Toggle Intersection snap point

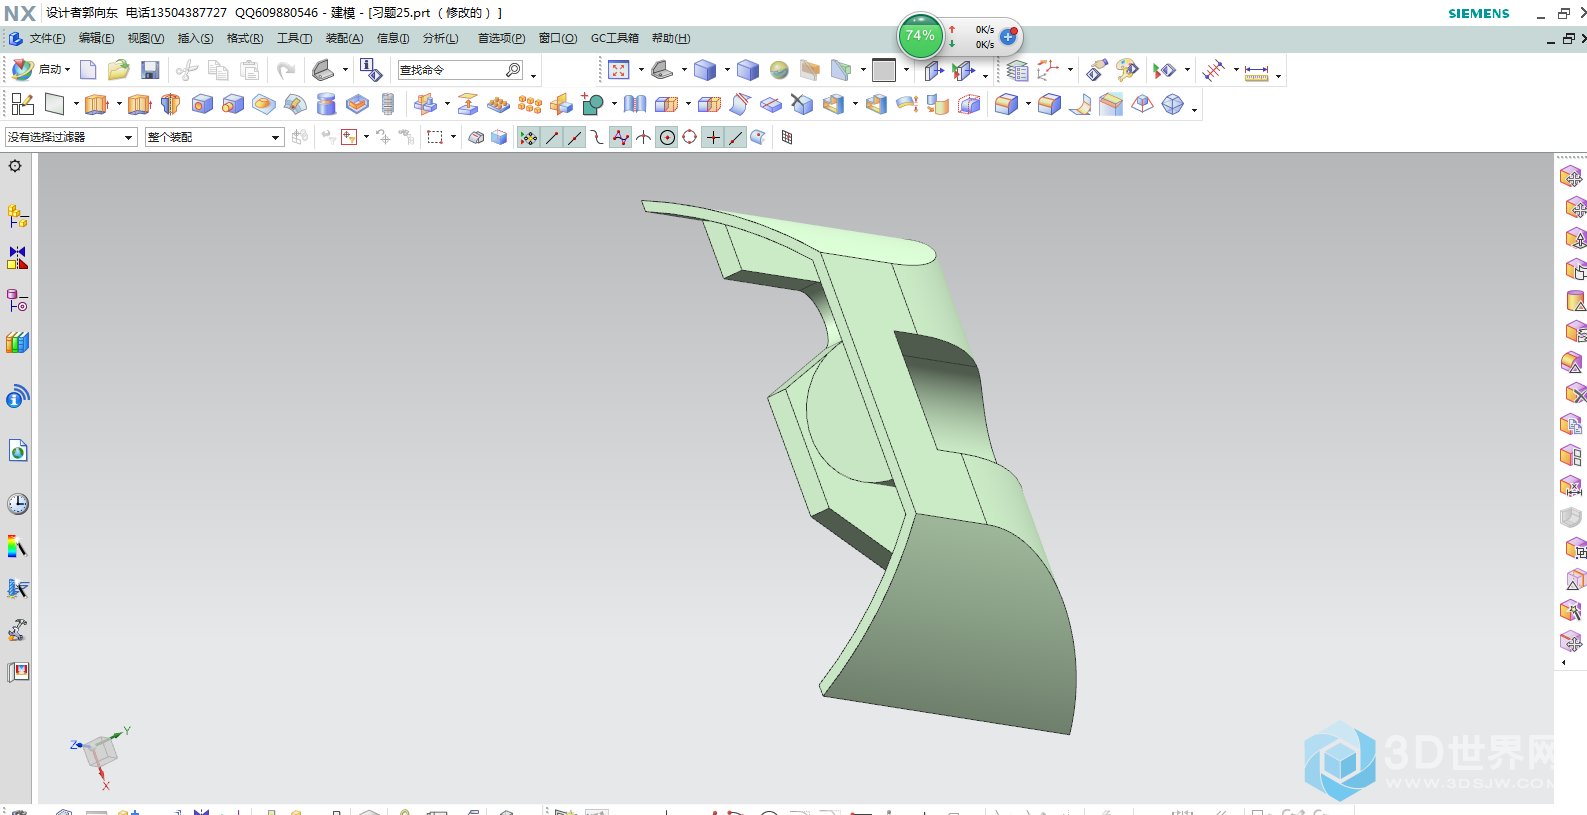pyautogui.click(x=644, y=137)
